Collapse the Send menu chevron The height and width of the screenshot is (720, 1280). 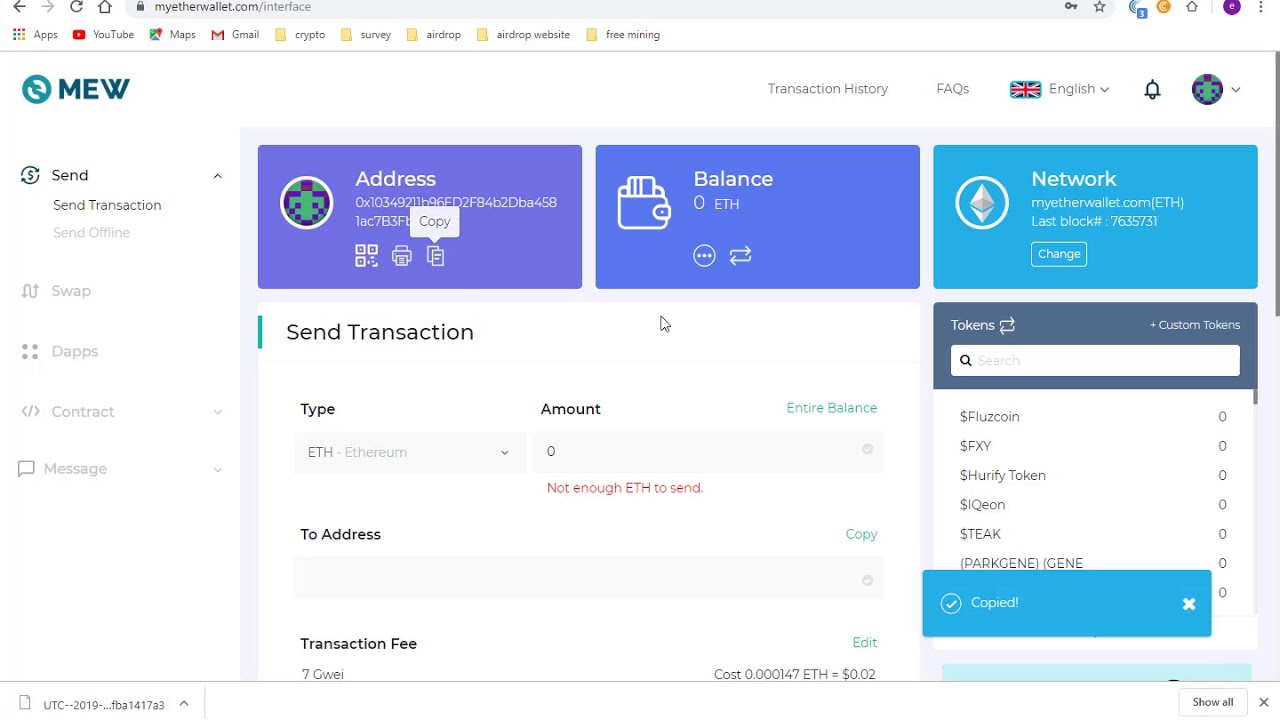pos(217,176)
